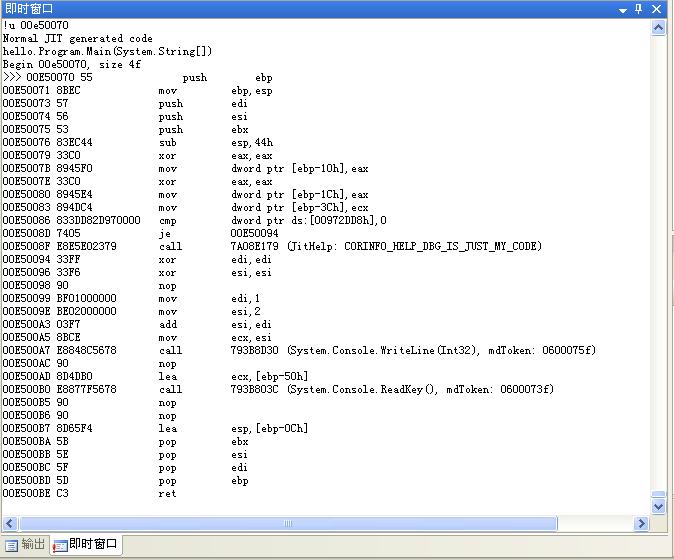
Task: Click the 'push ebx' instruction line
Action: (125, 129)
